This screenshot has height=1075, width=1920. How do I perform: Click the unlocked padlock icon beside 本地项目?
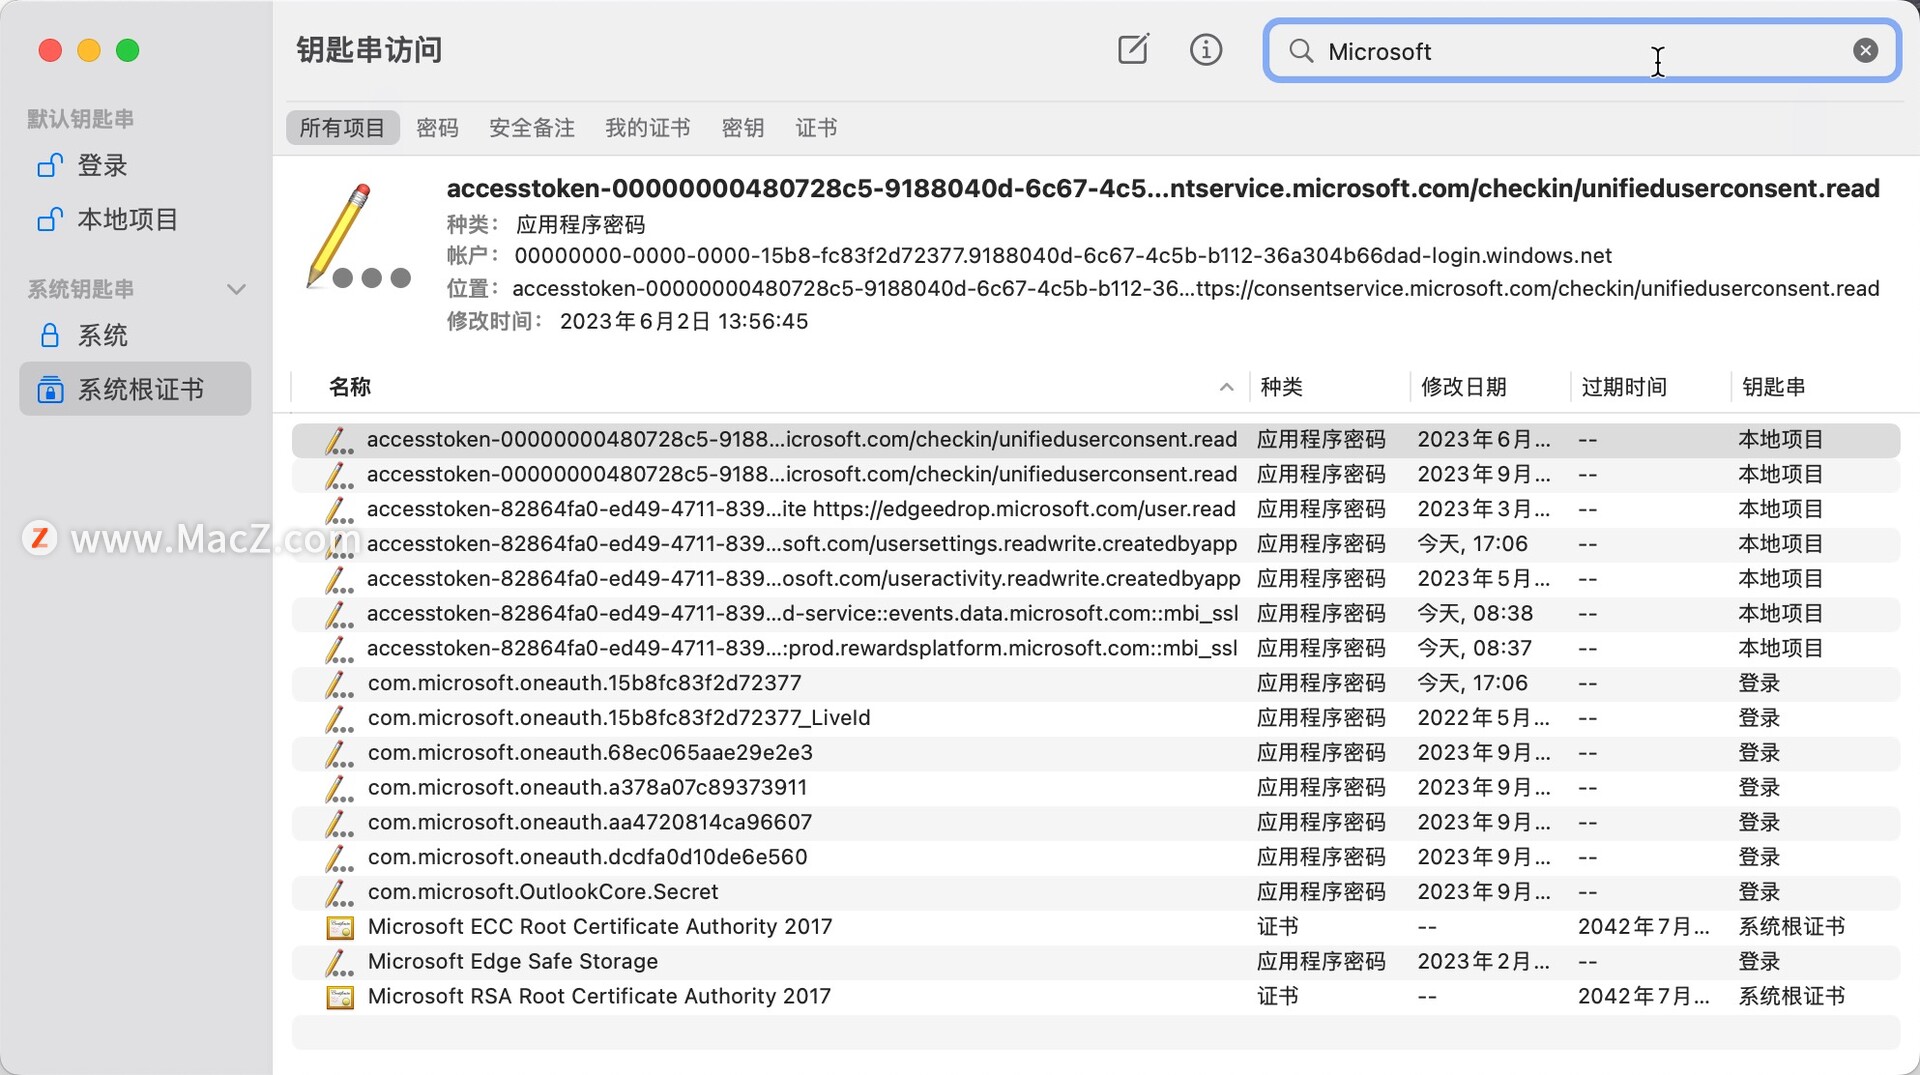[x=49, y=219]
